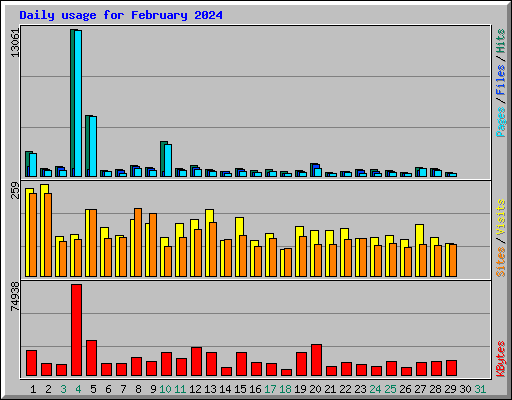Click the 74938 axis value

point(15,296)
